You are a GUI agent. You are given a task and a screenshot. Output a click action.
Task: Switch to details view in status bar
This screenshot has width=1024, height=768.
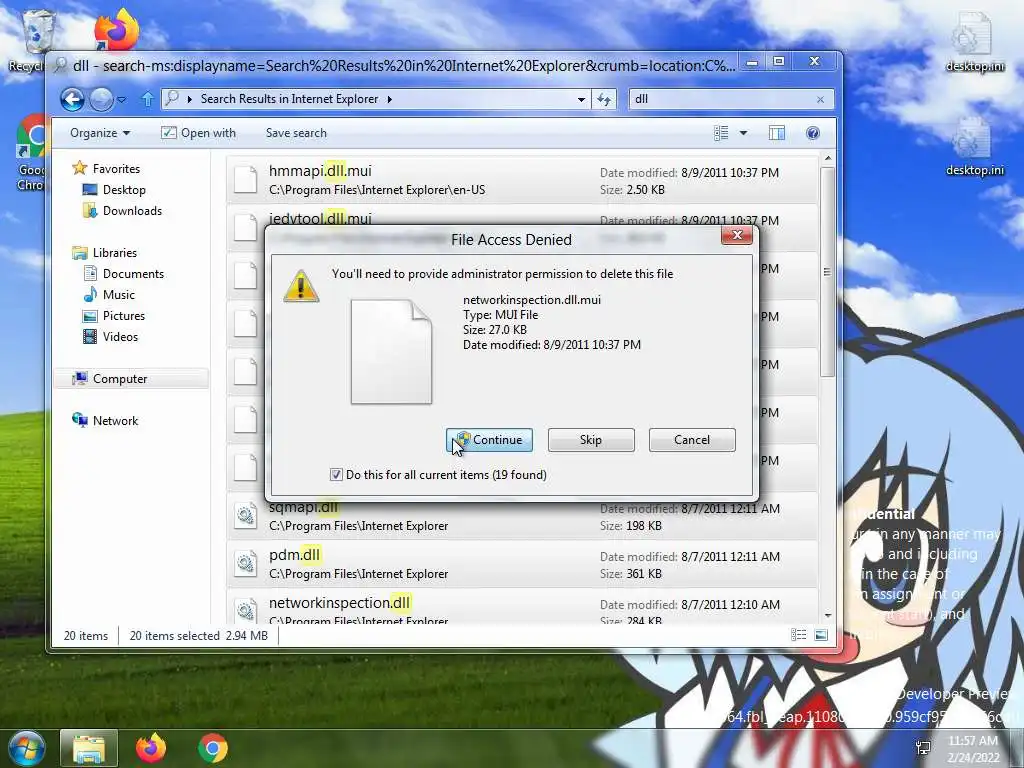point(798,635)
